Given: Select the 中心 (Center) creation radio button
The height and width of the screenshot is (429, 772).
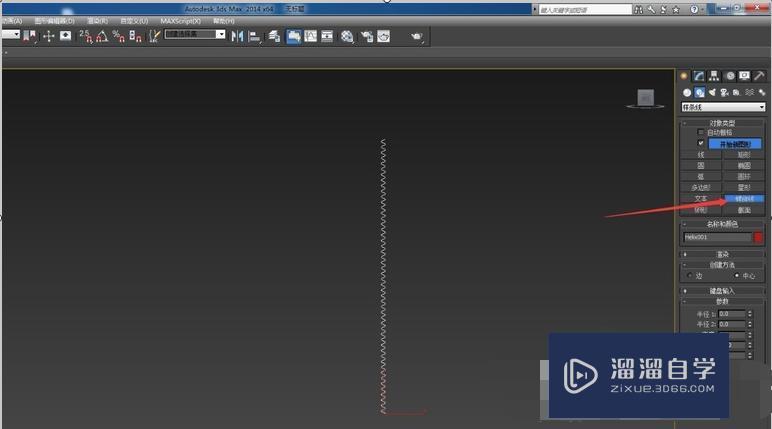Looking at the screenshot, I should click(737, 276).
